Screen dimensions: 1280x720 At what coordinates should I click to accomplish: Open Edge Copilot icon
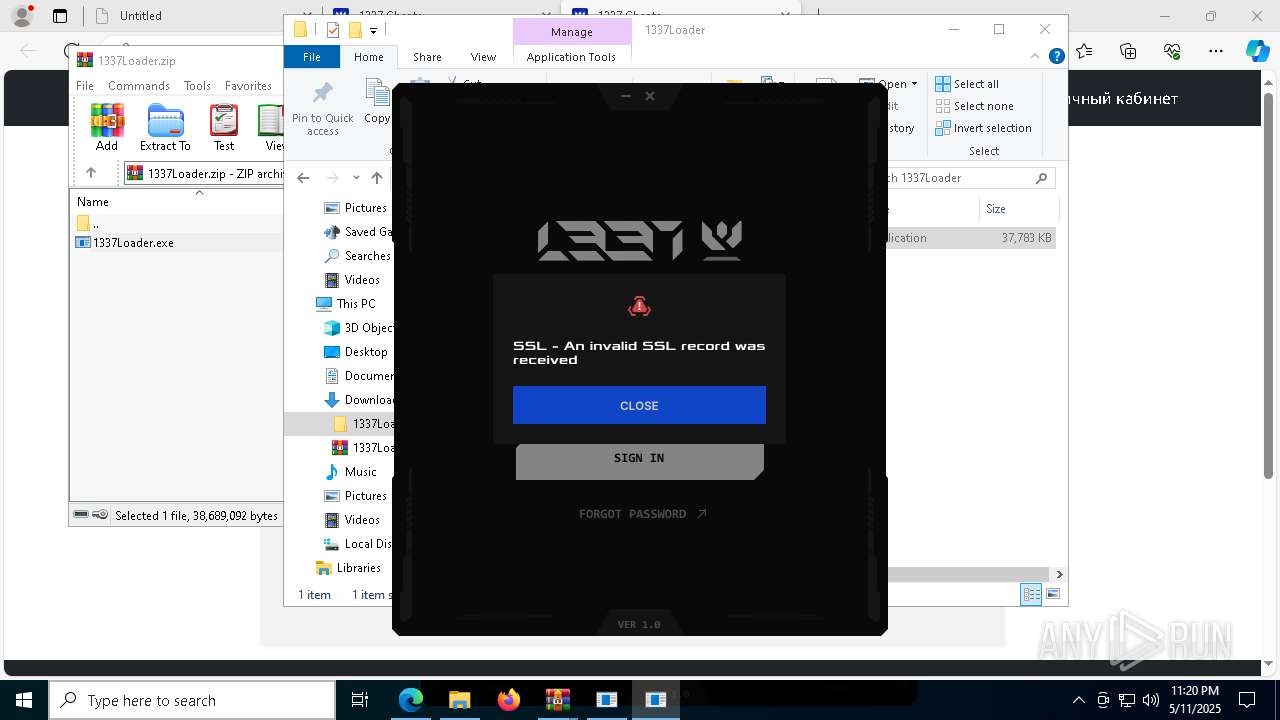pyautogui.click(x=1258, y=51)
